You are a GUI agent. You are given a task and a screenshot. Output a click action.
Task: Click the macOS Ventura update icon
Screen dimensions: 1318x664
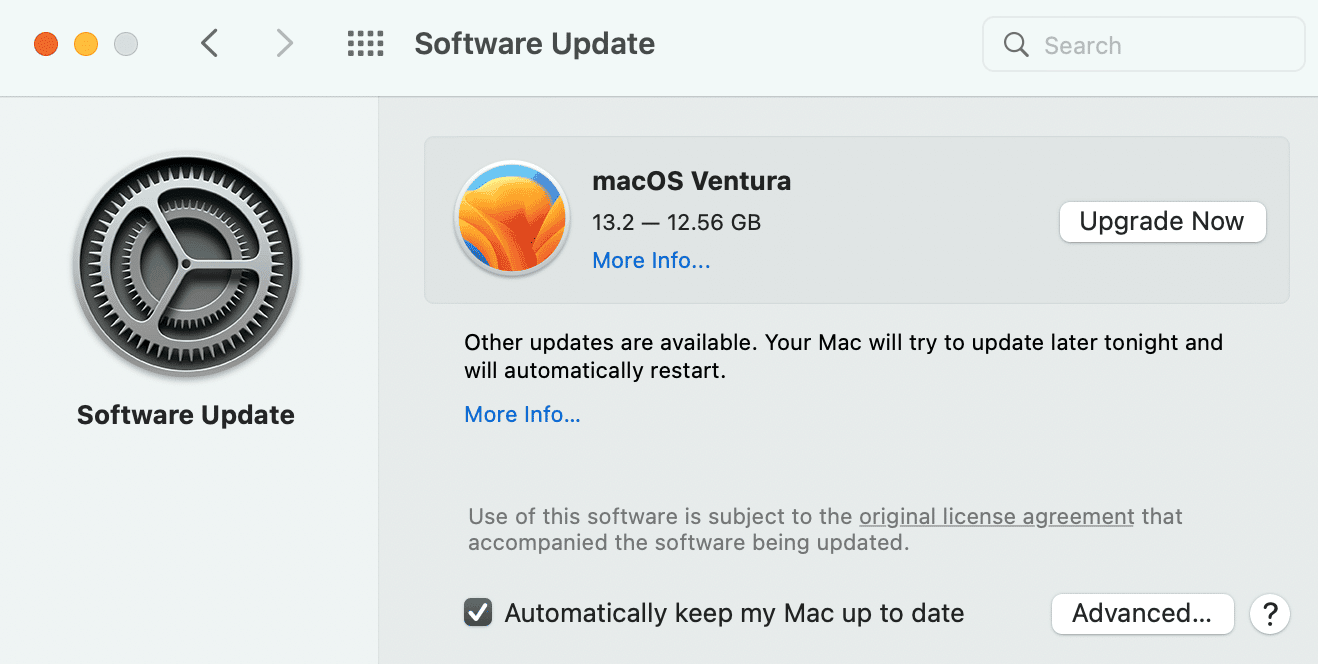(511, 220)
